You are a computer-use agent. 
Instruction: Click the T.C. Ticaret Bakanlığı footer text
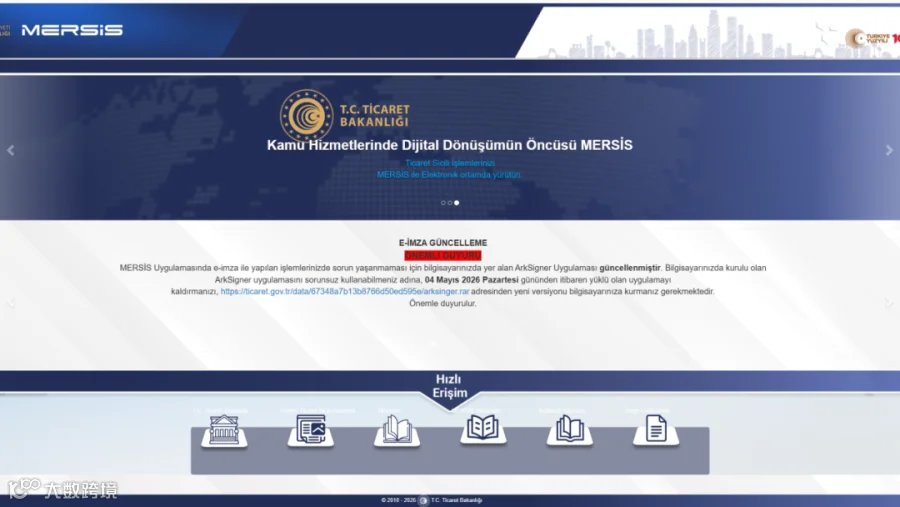tap(456, 500)
